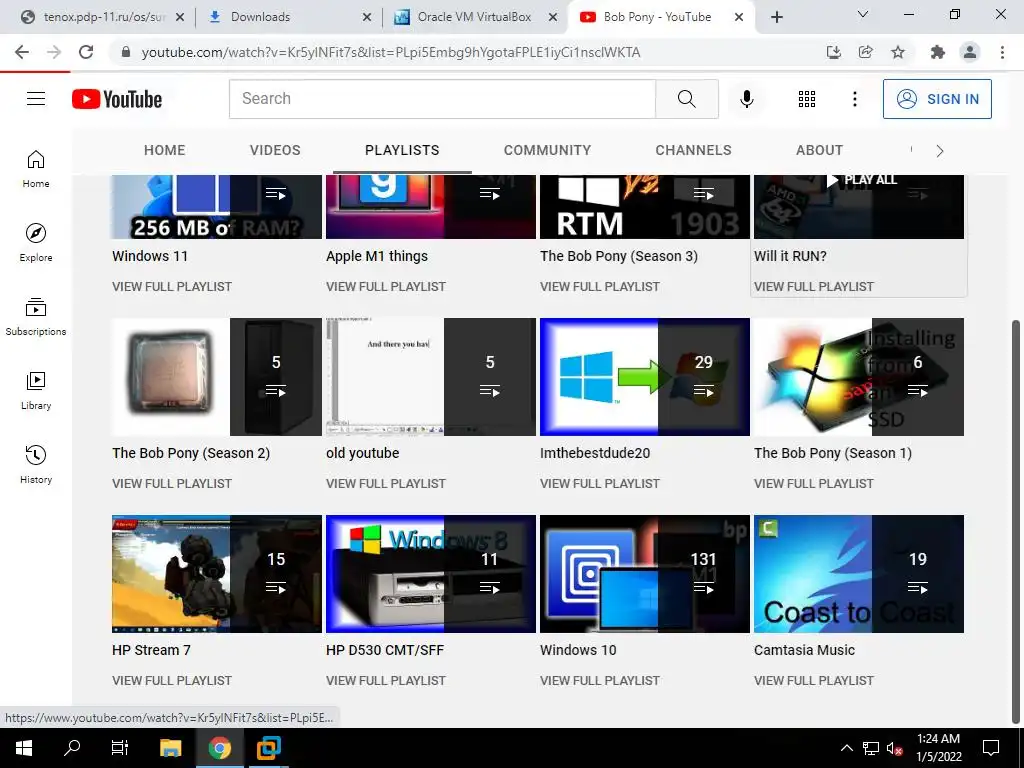Show more channel tabs with right chevron

click(939, 151)
